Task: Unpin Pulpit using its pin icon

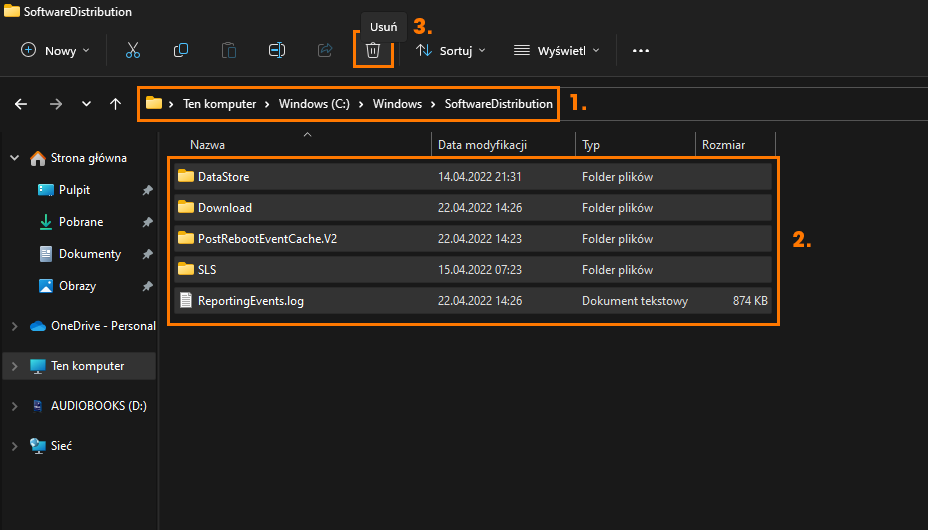Action: pos(147,190)
